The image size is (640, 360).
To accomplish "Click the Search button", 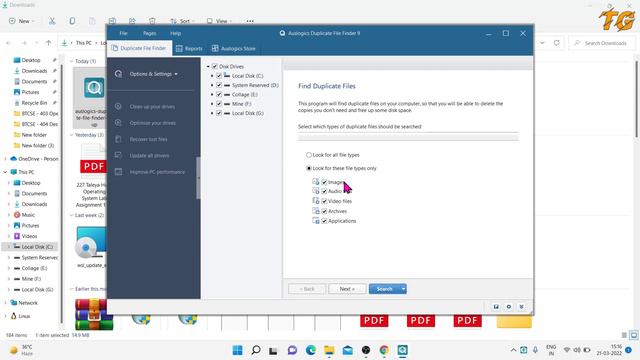I will pyautogui.click(x=384, y=289).
